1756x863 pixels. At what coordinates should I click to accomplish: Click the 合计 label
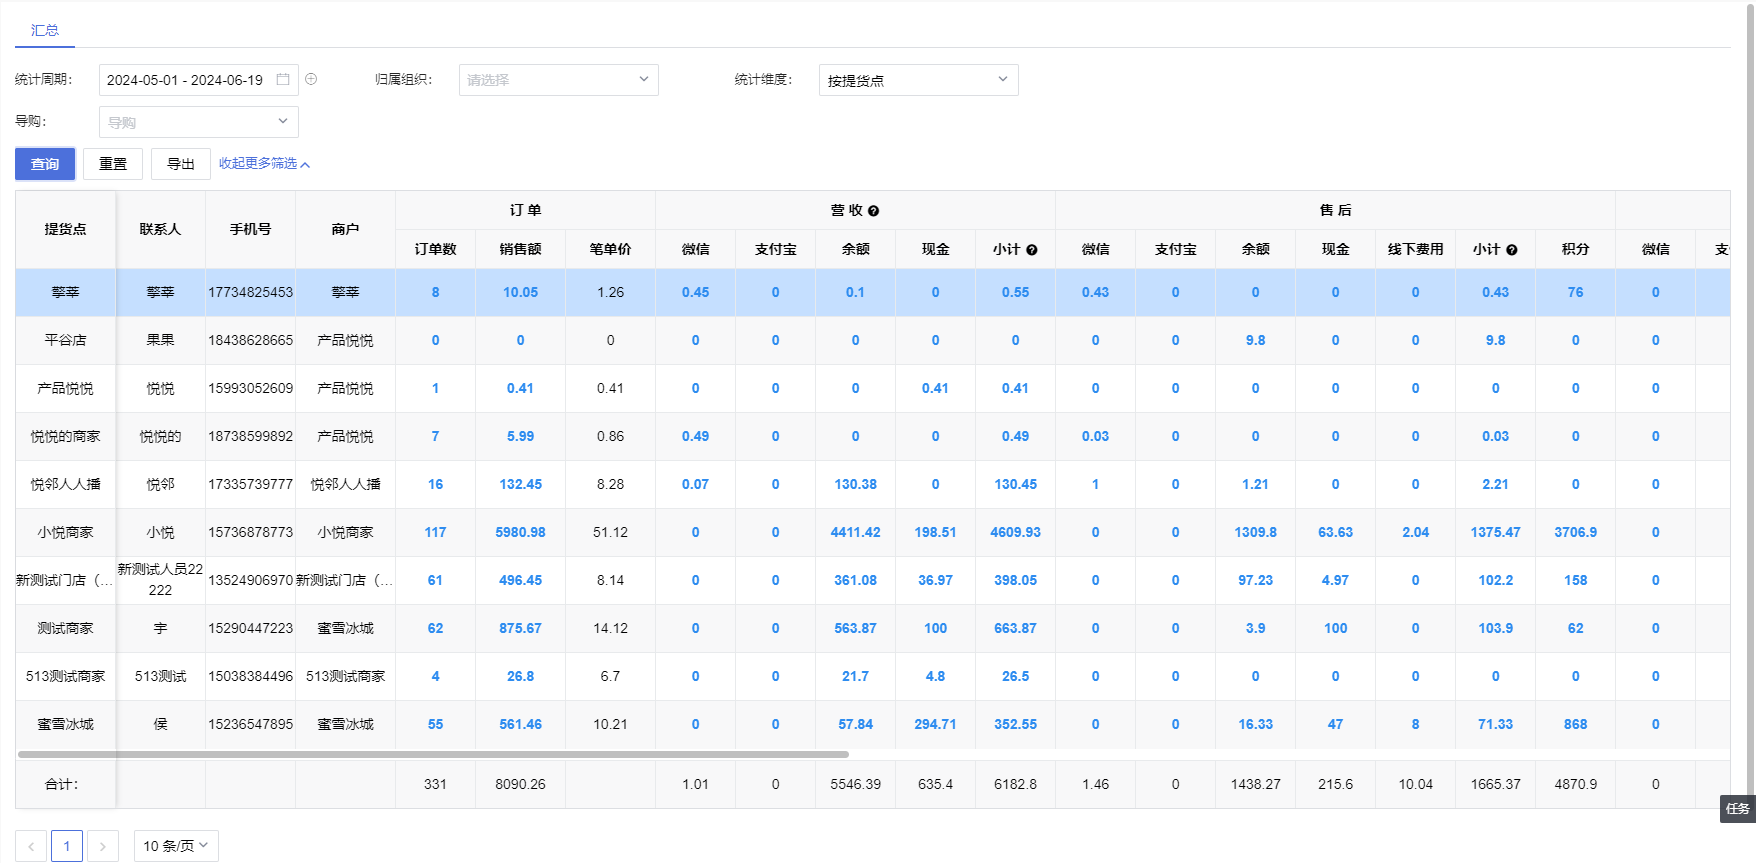(62, 784)
